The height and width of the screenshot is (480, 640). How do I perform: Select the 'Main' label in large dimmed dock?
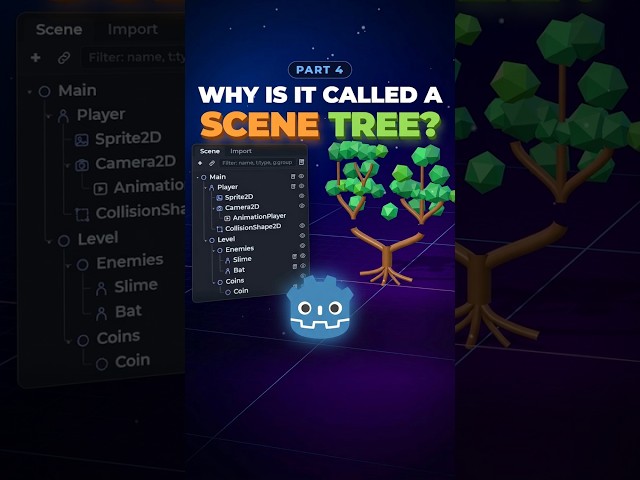tap(78, 90)
